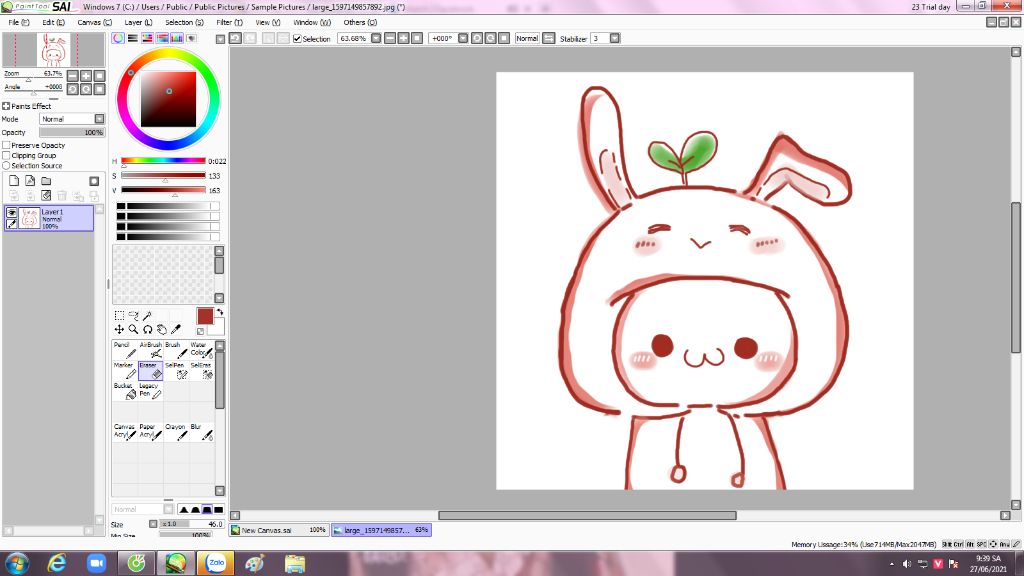Activate the move tool
Viewport: 1024px width, 576px height.
(119, 330)
